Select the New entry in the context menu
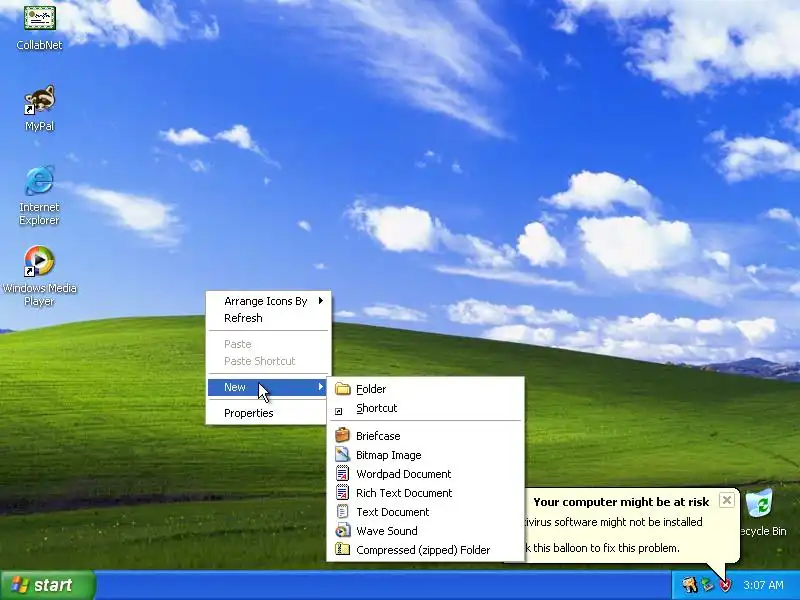 tap(268, 387)
